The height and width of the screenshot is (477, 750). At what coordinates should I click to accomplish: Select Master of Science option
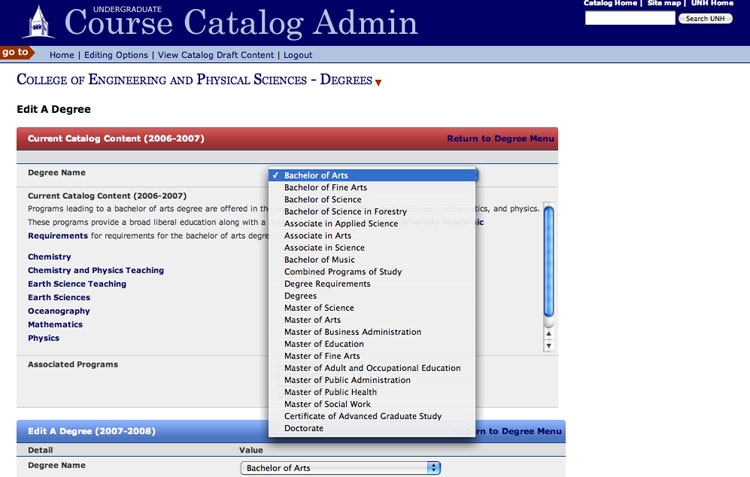(x=373, y=308)
